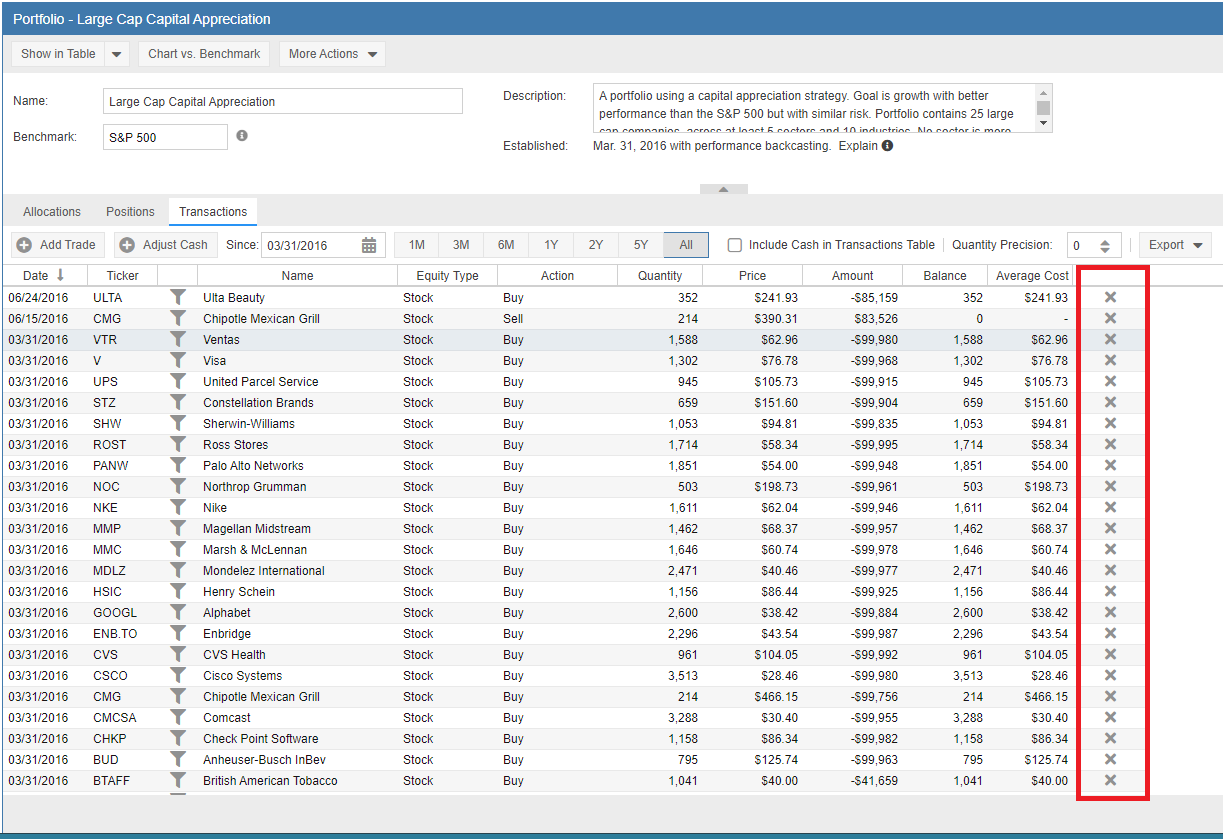Click the Explain info icon

[887, 146]
